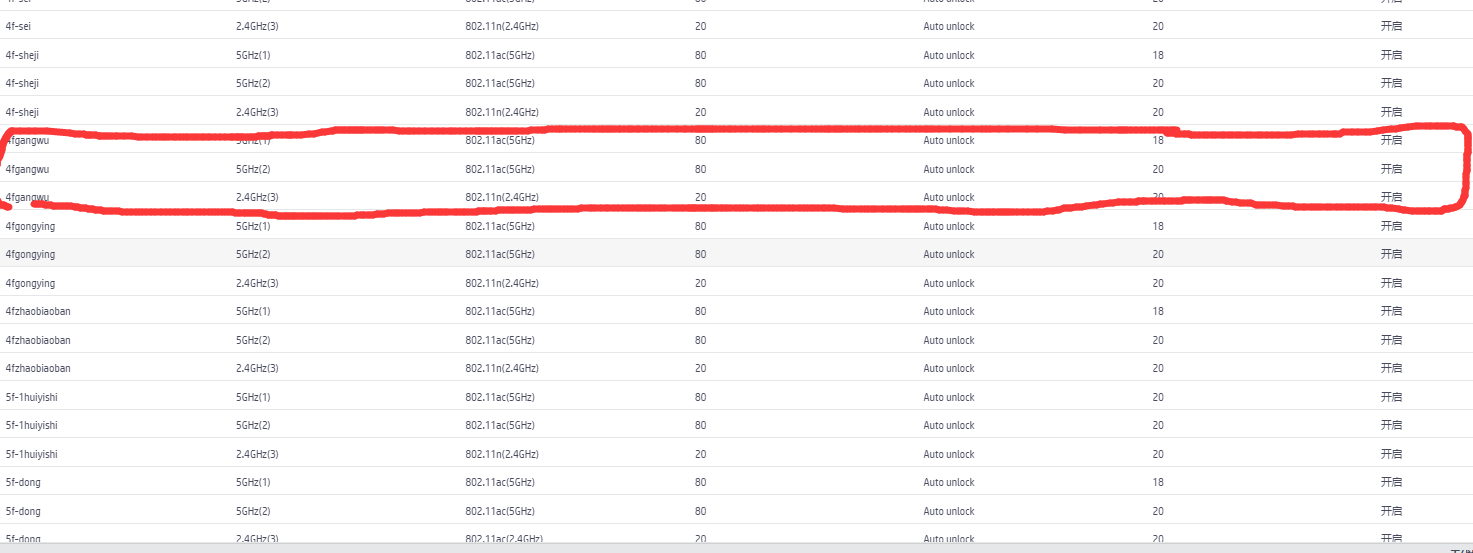The width and height of the screenshot is (1473, 553).
Task: Click bandwidth 80 in 5f-1huiyishi 5GHz(1) row
Action: (x=700, y=397)
